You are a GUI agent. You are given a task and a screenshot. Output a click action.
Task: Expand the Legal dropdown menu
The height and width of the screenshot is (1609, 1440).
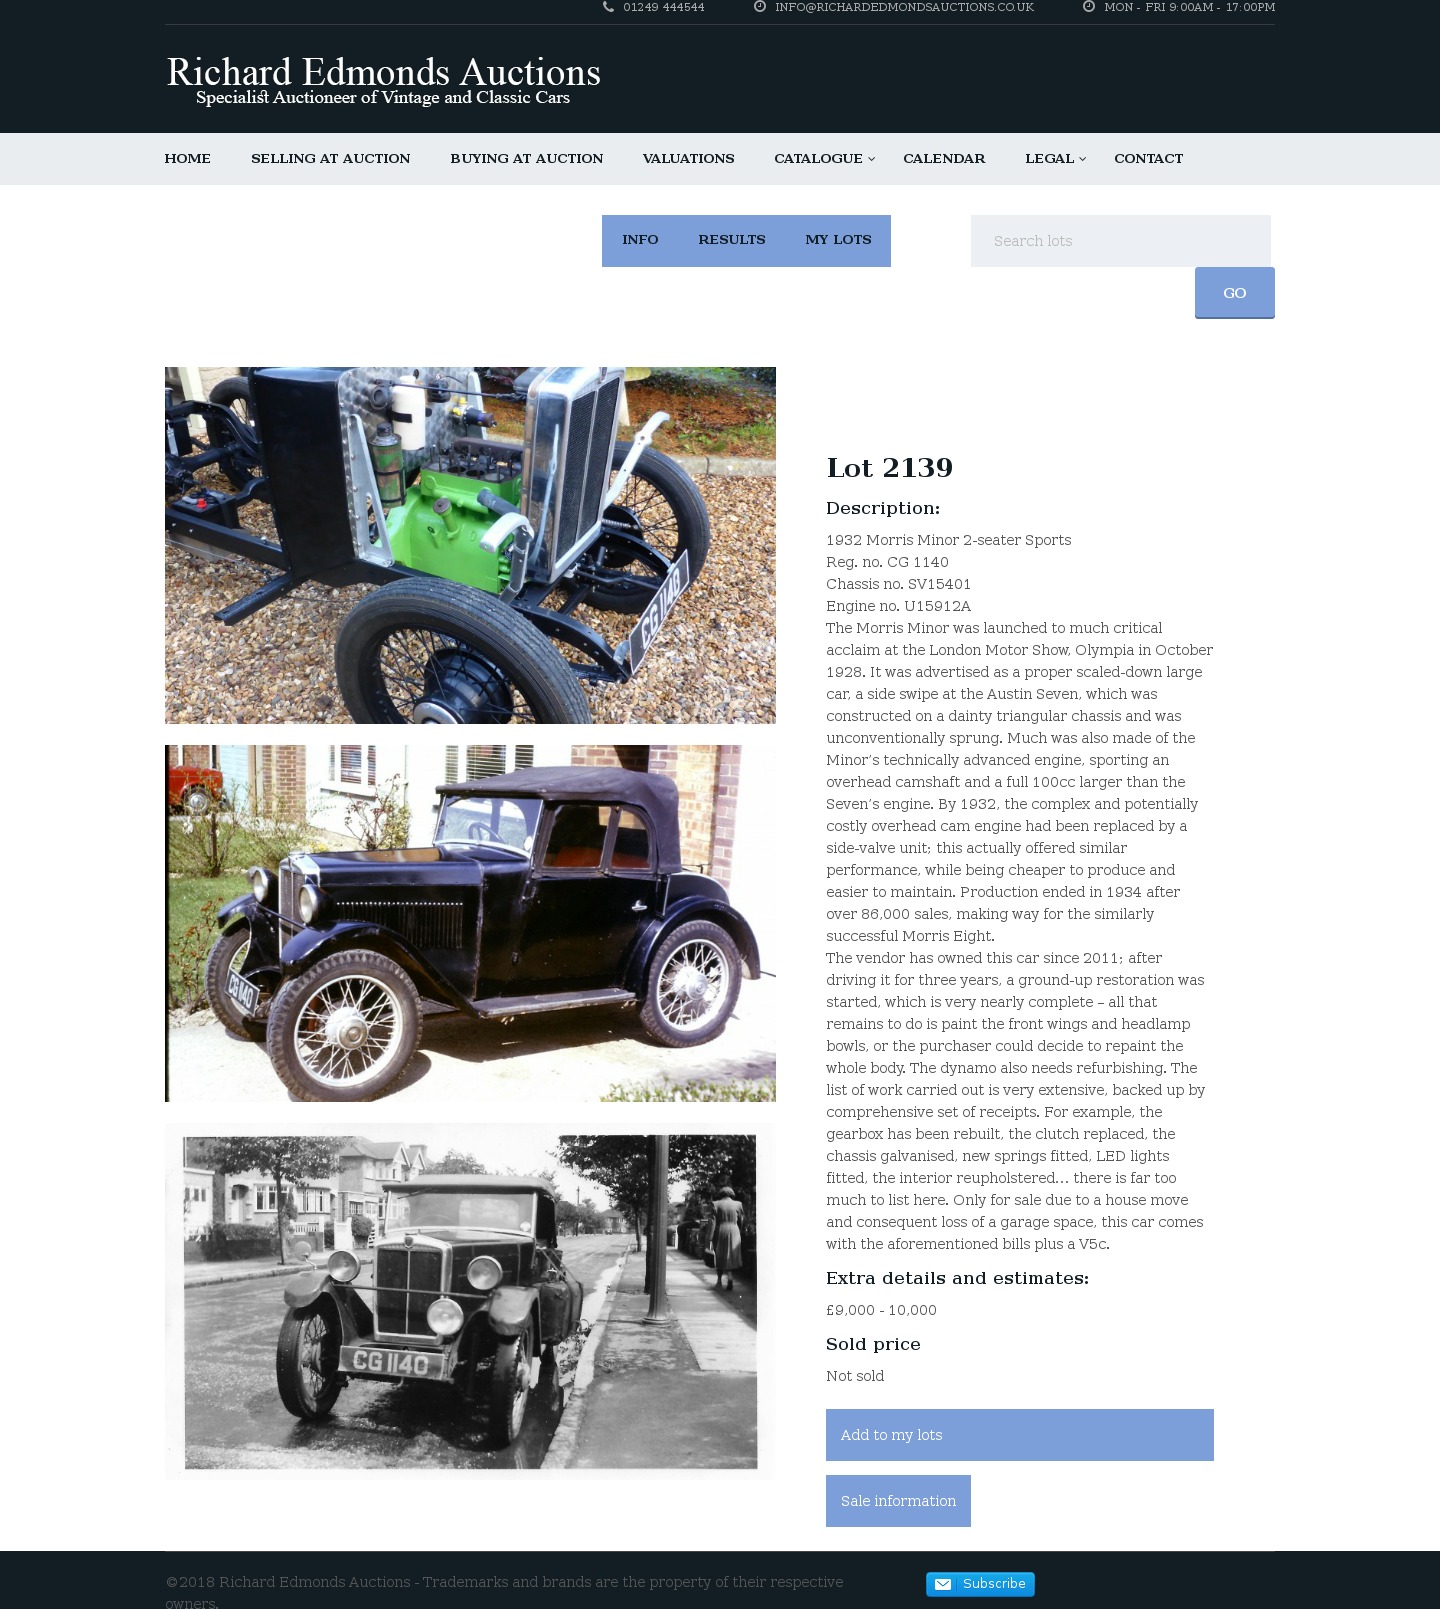pos(1055,159)
